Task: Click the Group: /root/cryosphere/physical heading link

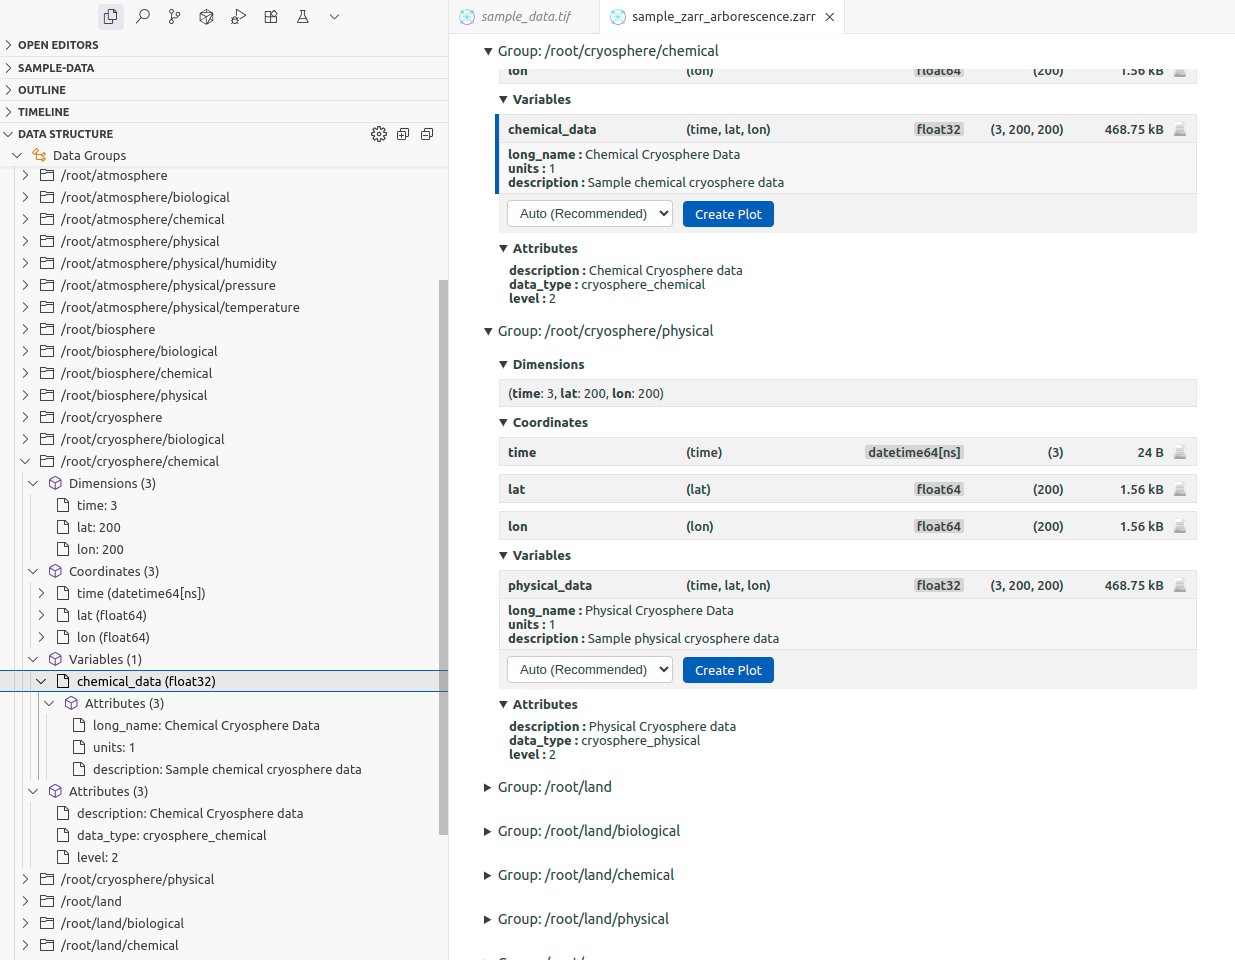Action: [601, 330]
